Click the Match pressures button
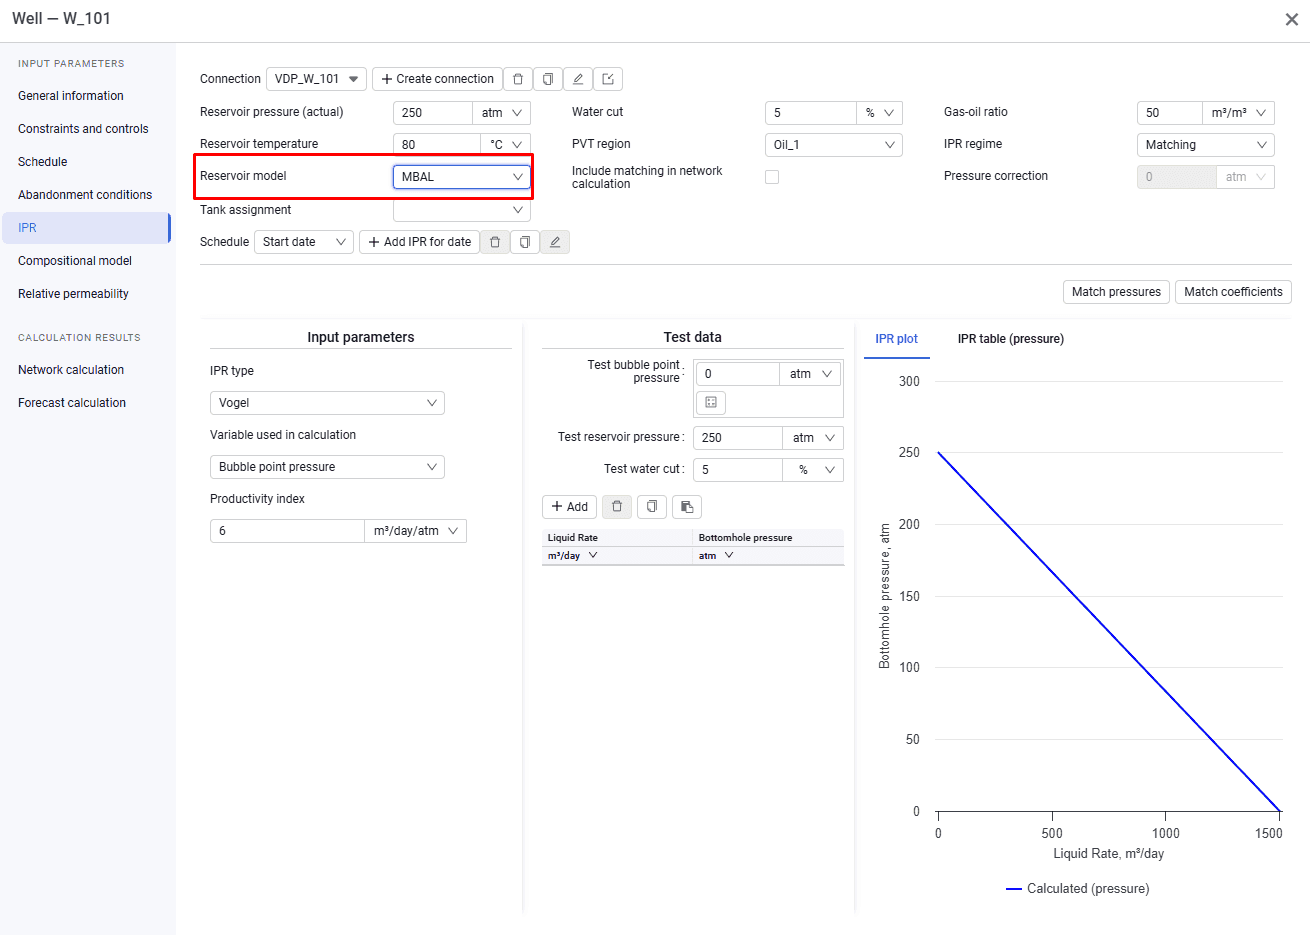Viewport: 1310px width, 935px height. click(x=1116, y=292)
